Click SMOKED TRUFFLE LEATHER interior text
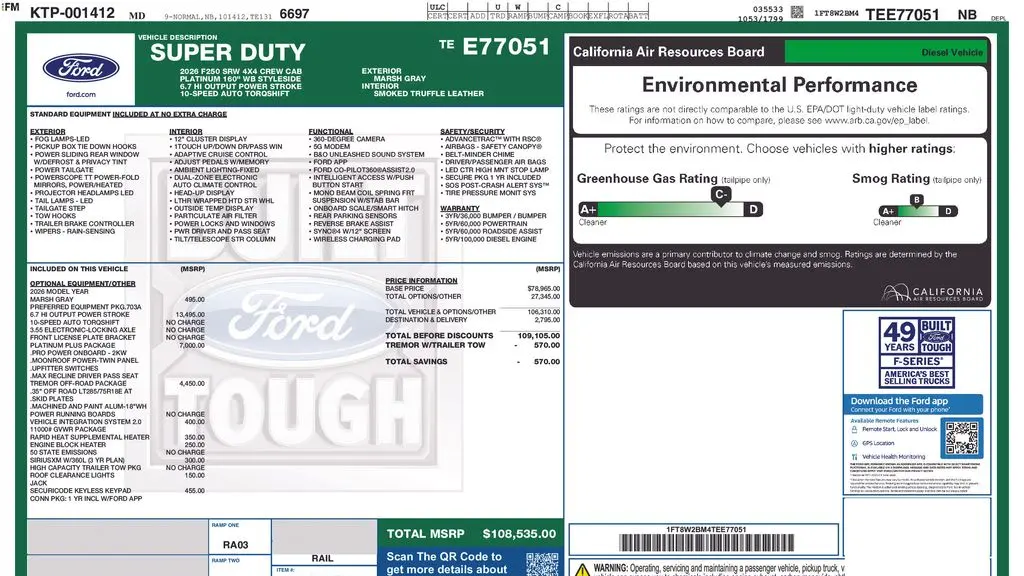Image resolution: width=1024 pixels, height=576 pixels. coord(428,94)
